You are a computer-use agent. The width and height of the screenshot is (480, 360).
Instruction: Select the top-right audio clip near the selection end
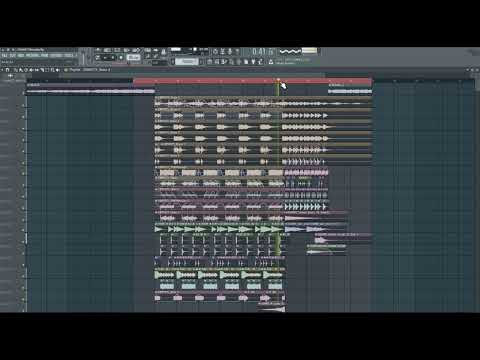pos(350,89)
